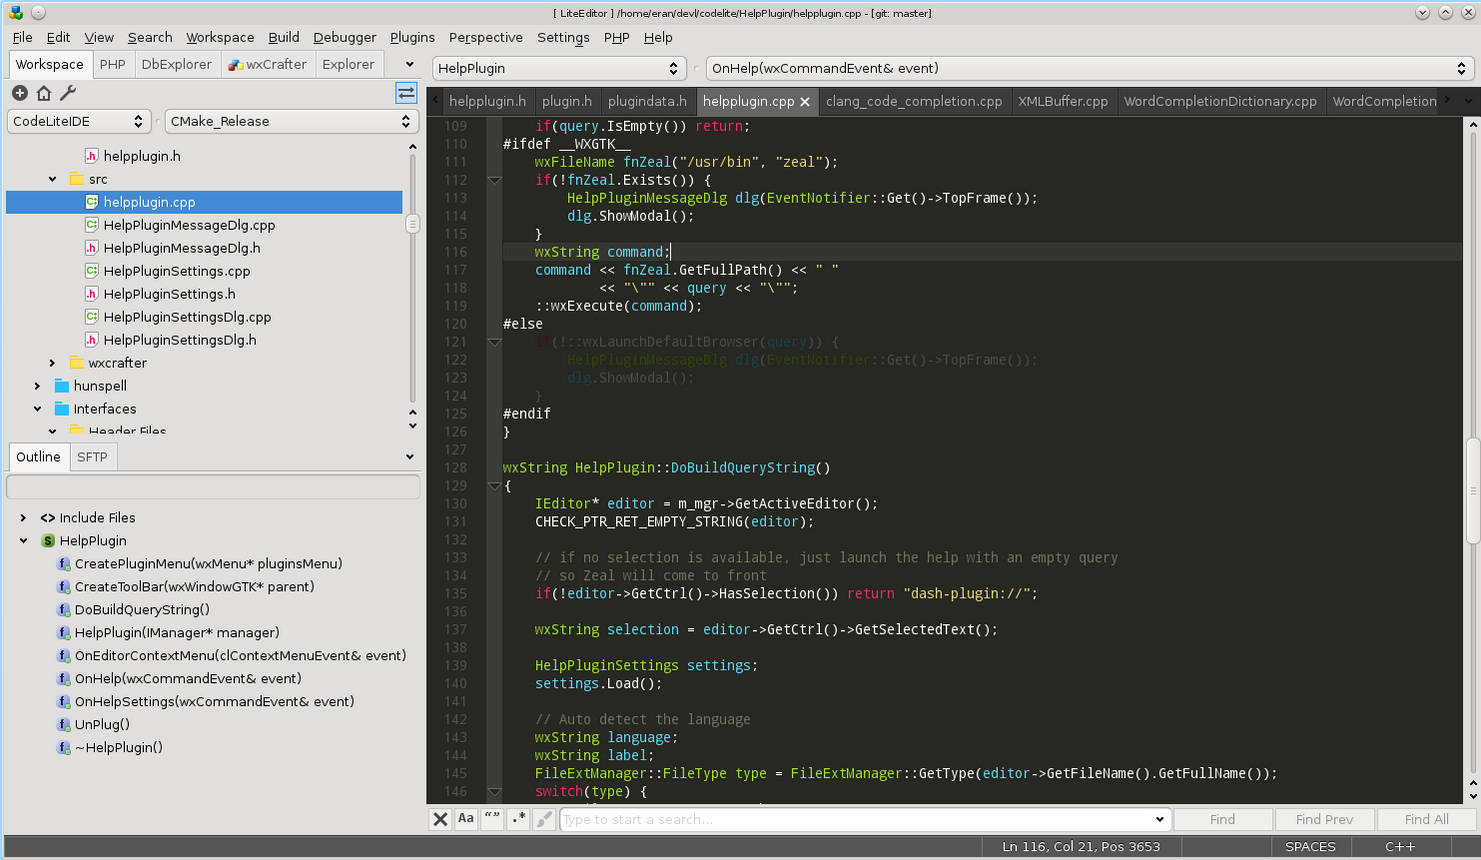Open the Debugger menu
The width and height of the screenshot is (1481, 860).
[344, 37]
